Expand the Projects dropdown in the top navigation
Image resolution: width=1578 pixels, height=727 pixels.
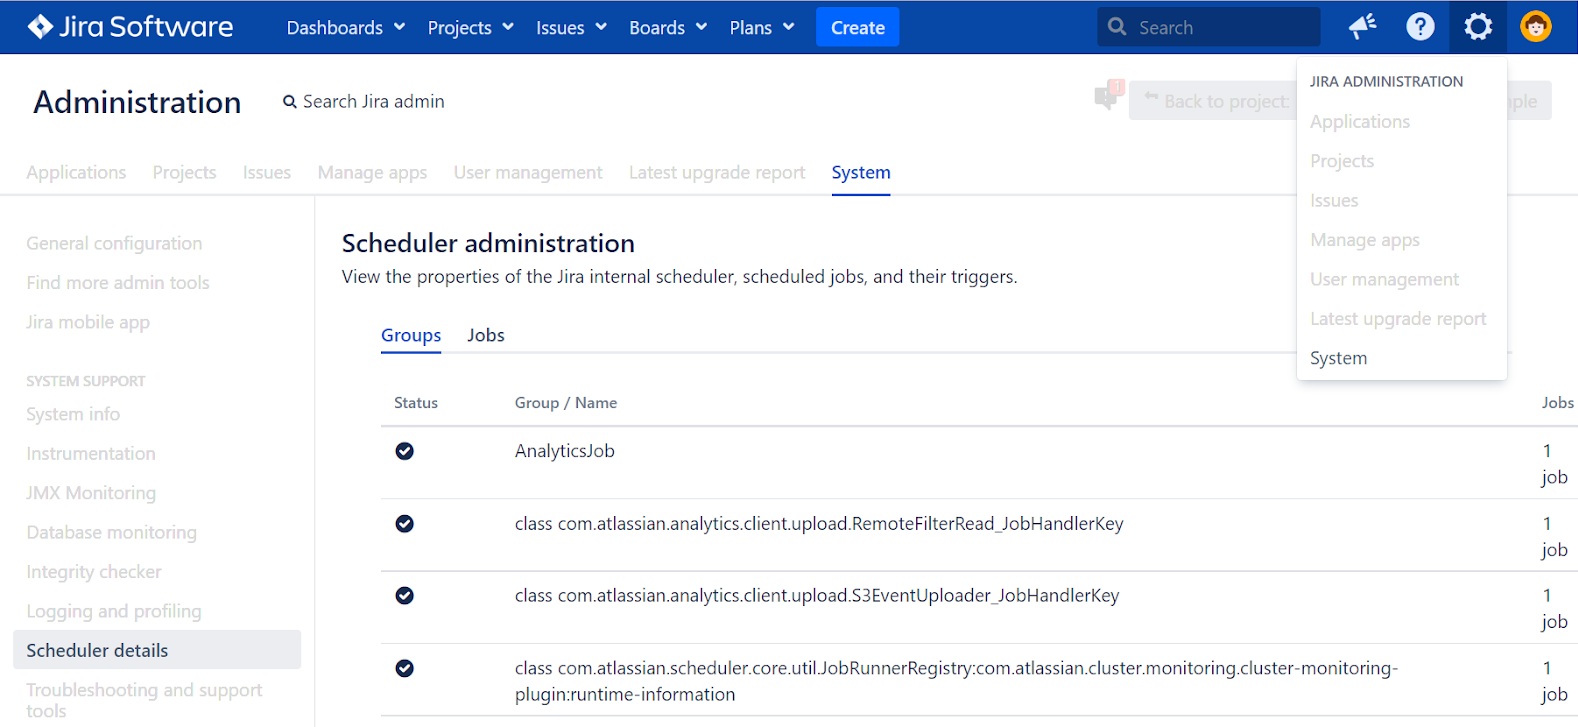point(470,27)
